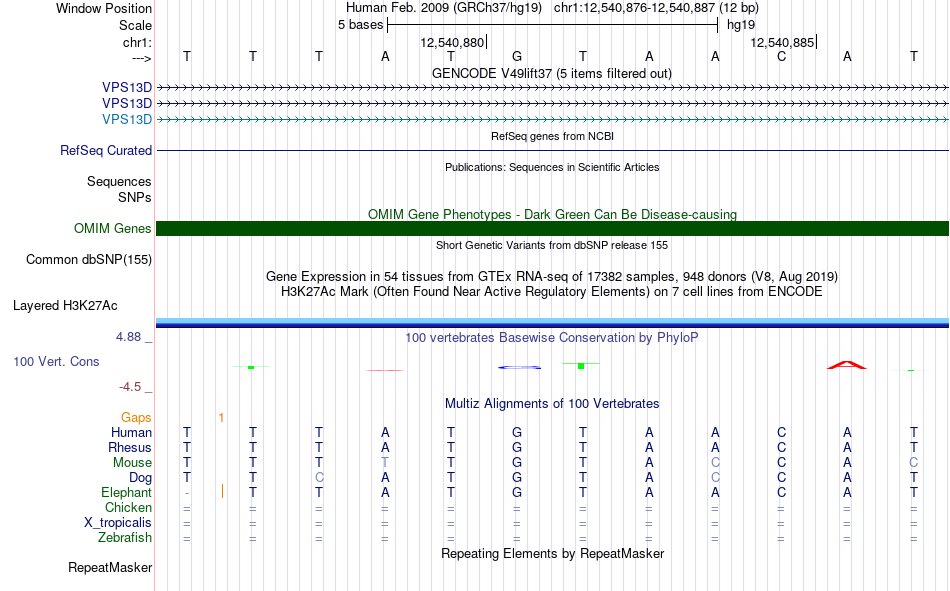
Task: Click OMIM Gene Phenotypes green title text
Action: [x=553, y=215]
